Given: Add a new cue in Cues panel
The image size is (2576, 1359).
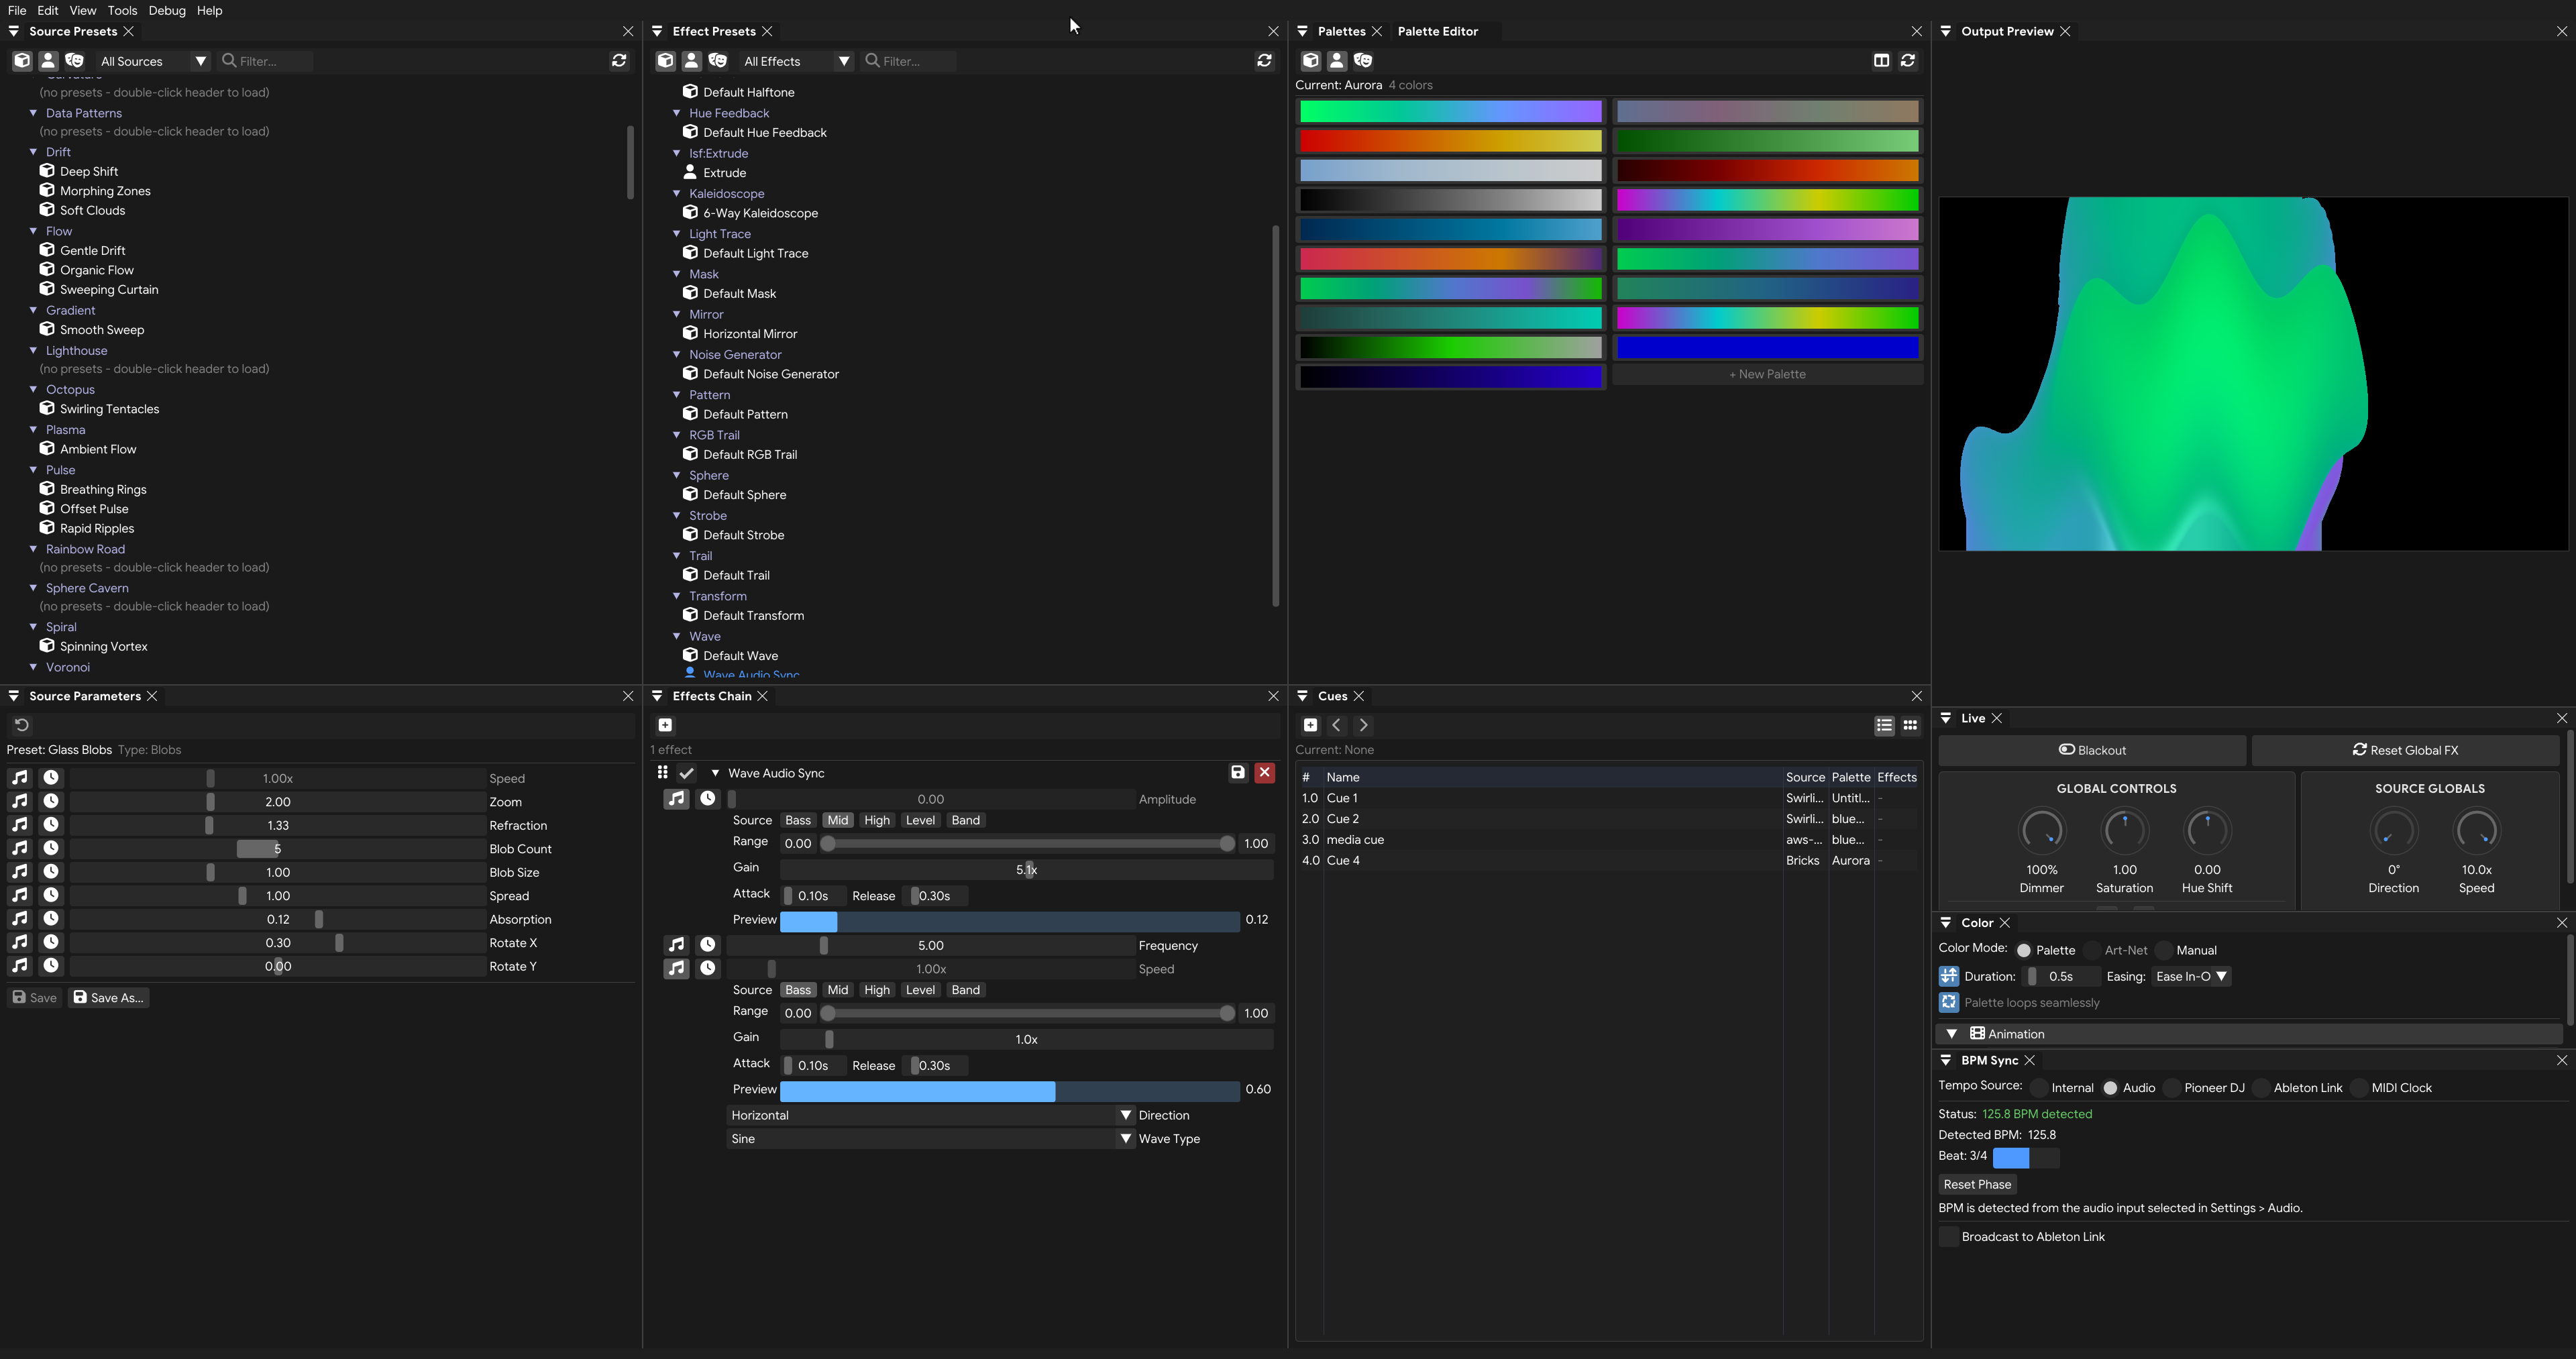Looking at the screenshot, I should click(x=1310, y=725).
